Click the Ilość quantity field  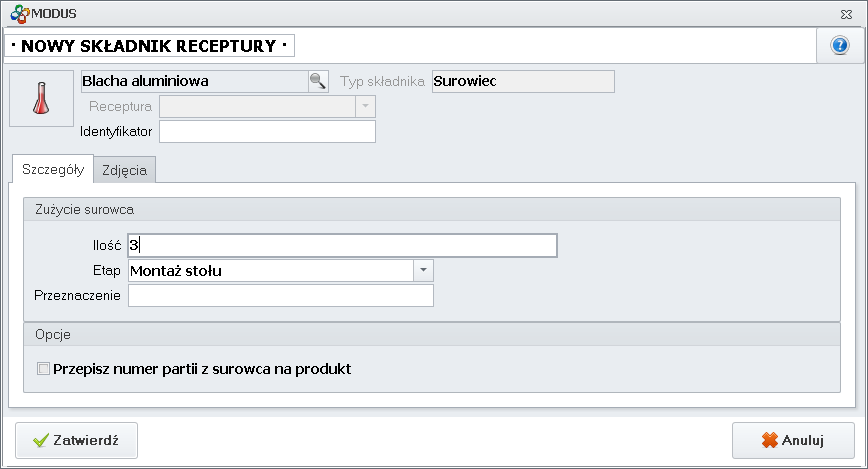coord(340,245)
